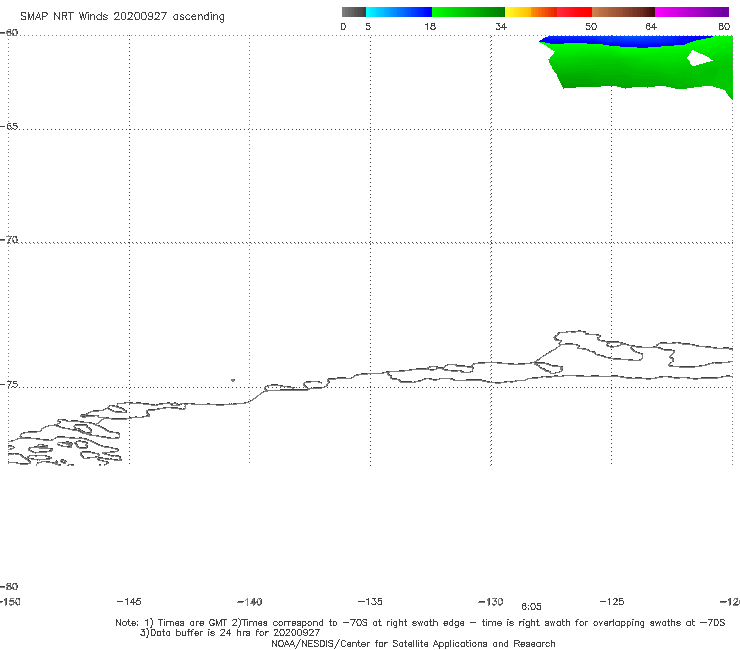
Task: Click the -75 latitude axis label
Action: [9, 385]
